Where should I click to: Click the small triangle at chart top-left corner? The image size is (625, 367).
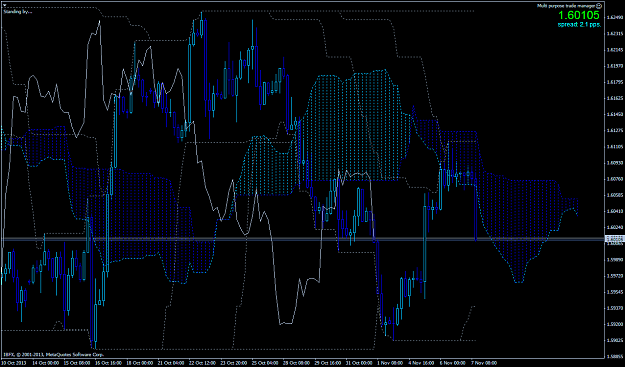click(5, 6)
